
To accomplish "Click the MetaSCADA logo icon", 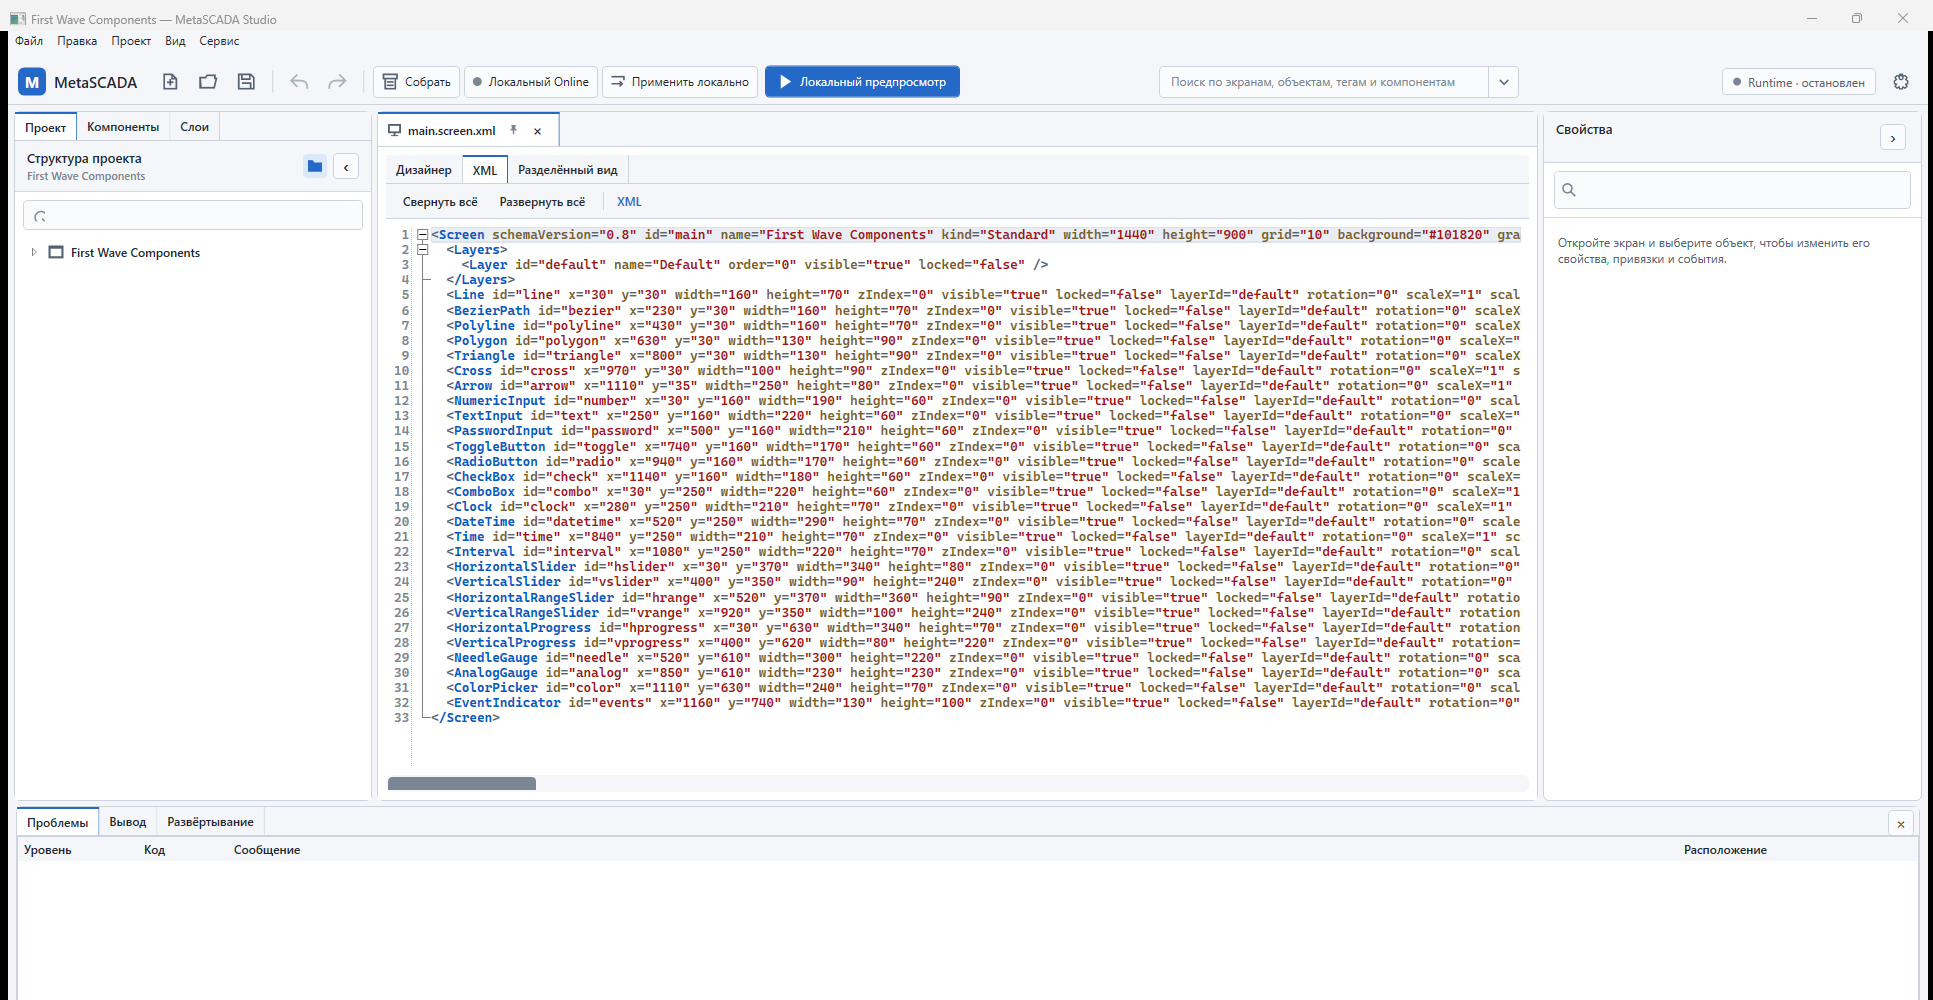I will click(x=32, y=82).
